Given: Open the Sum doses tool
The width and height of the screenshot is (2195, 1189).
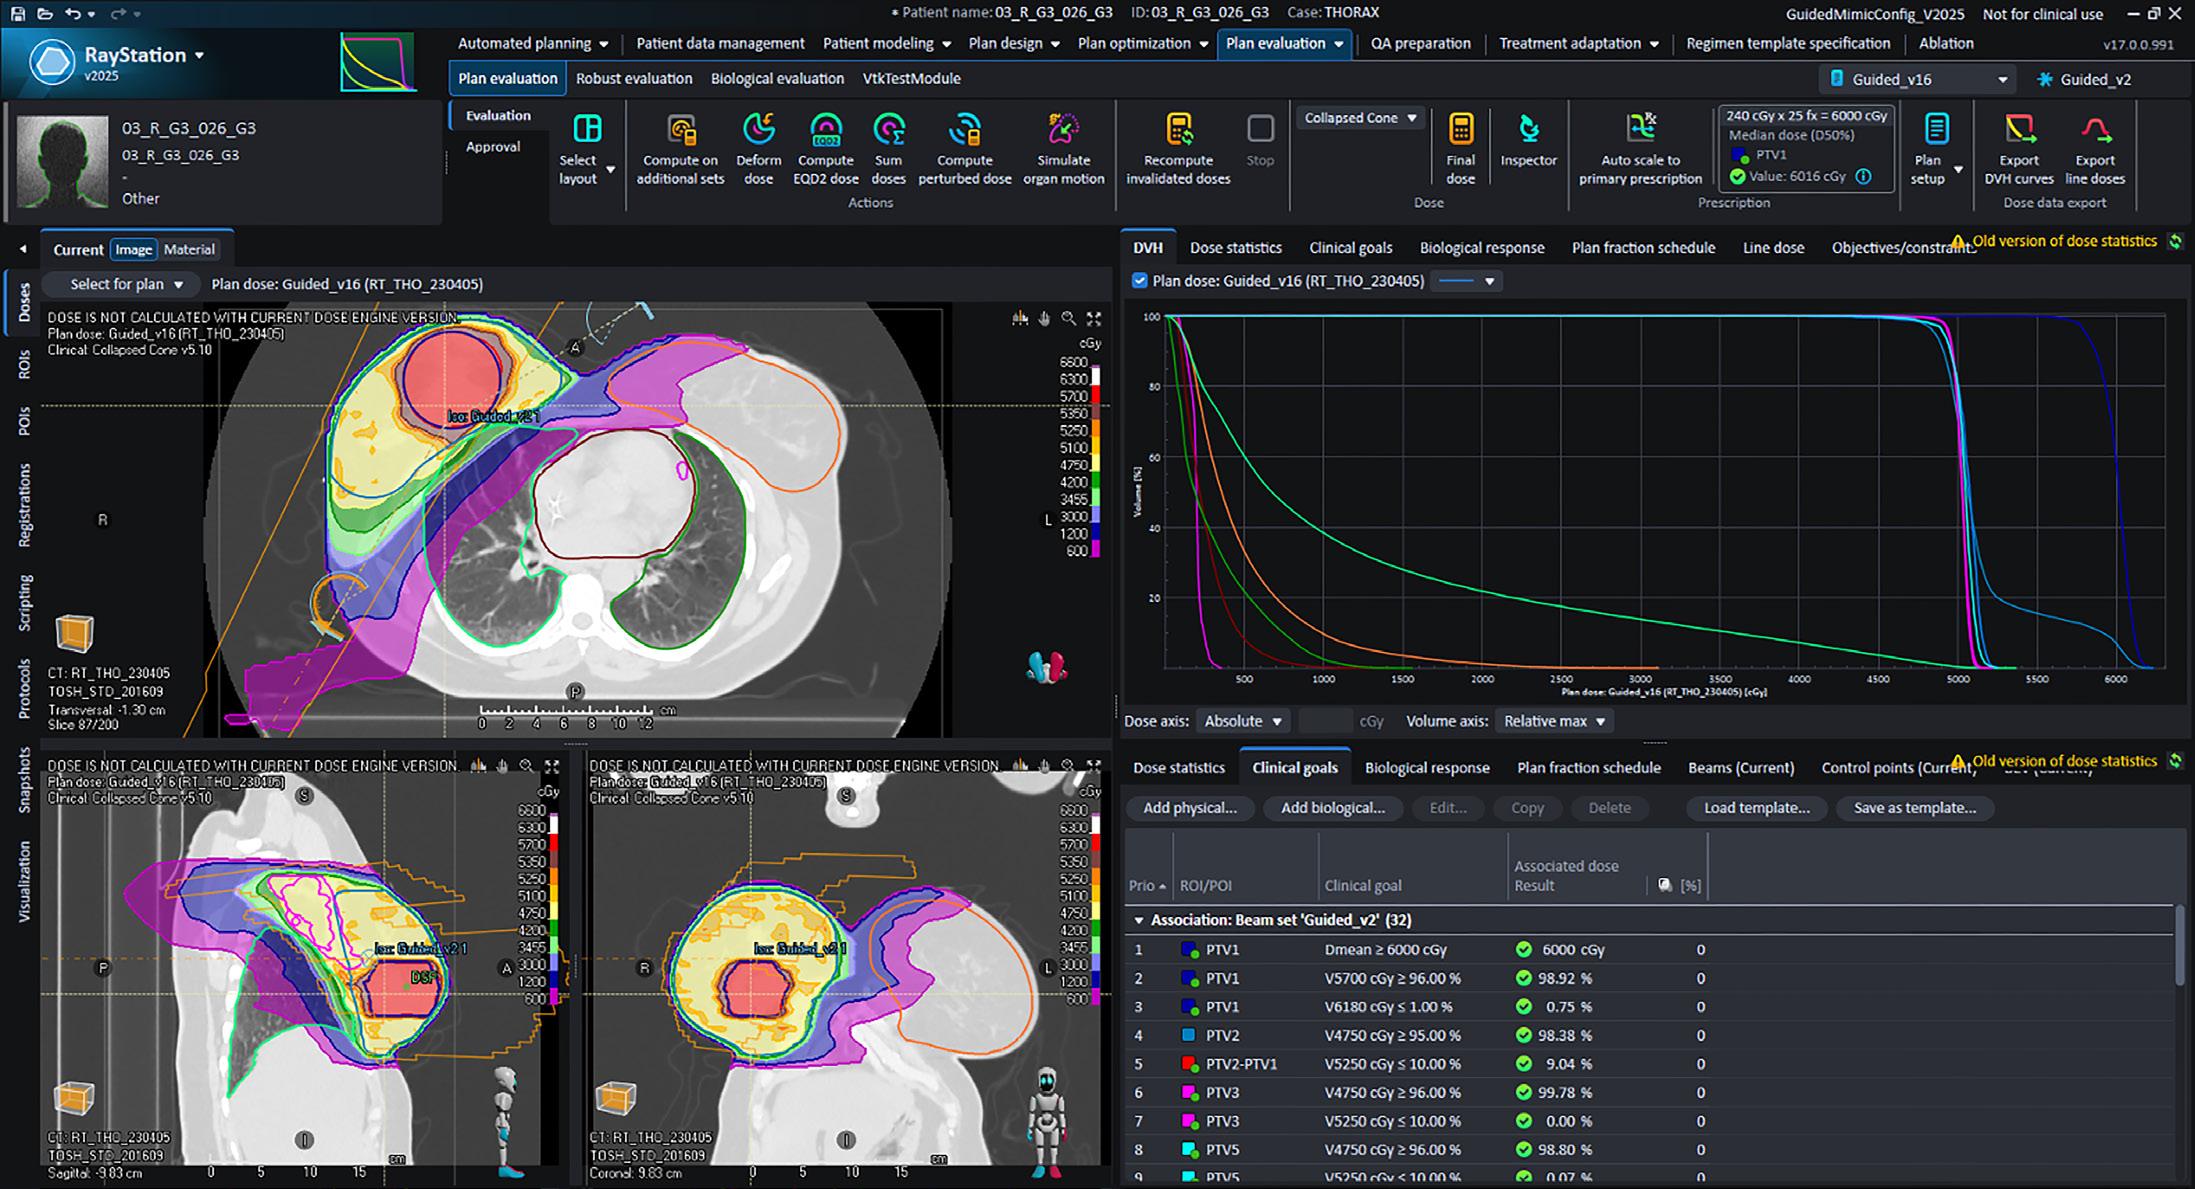Looking at the screenshot, I should (888, 131).
